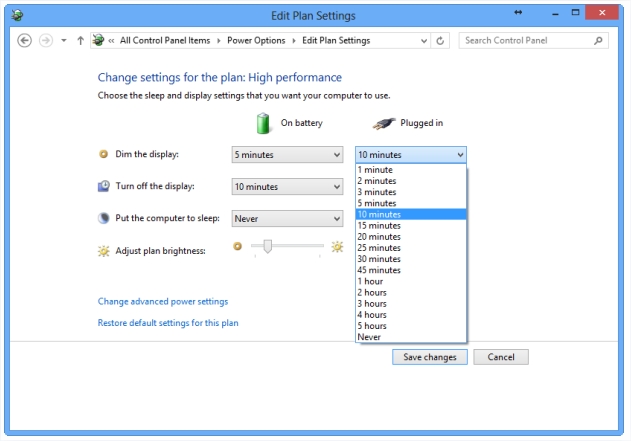The width and height of the screenshot is (631, 441).
Task: Choose 1 minute from the list
Action: coord(411,170)
